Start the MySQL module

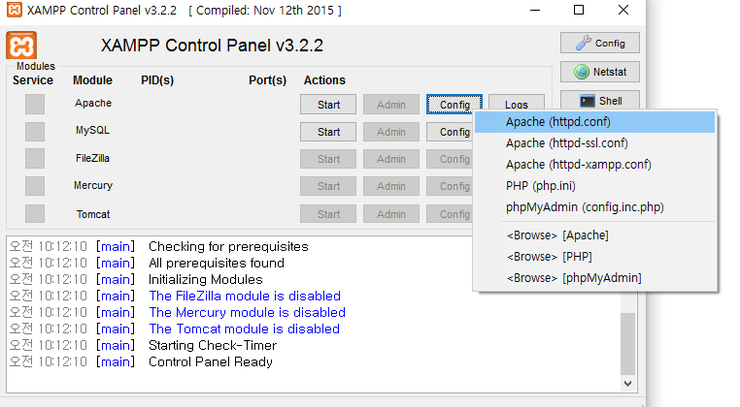coord(328,132)
